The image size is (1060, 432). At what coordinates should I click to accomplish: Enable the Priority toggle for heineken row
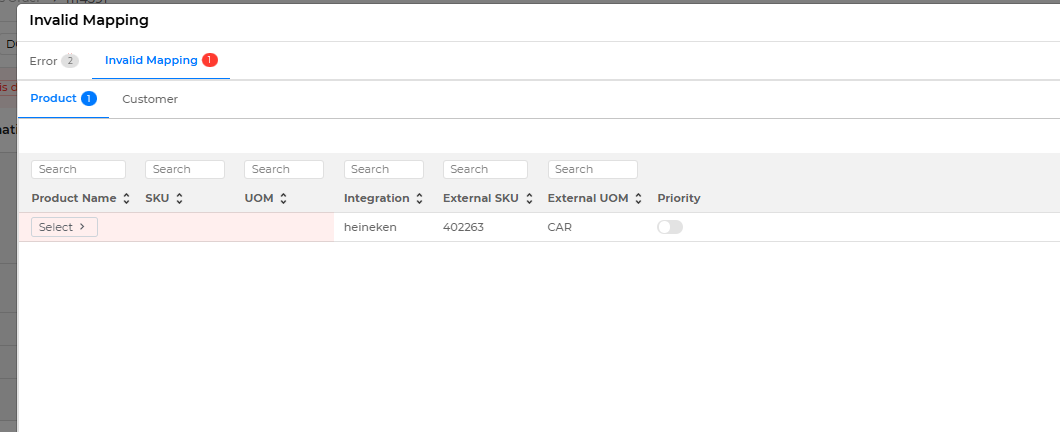click(x=669, y=227)
